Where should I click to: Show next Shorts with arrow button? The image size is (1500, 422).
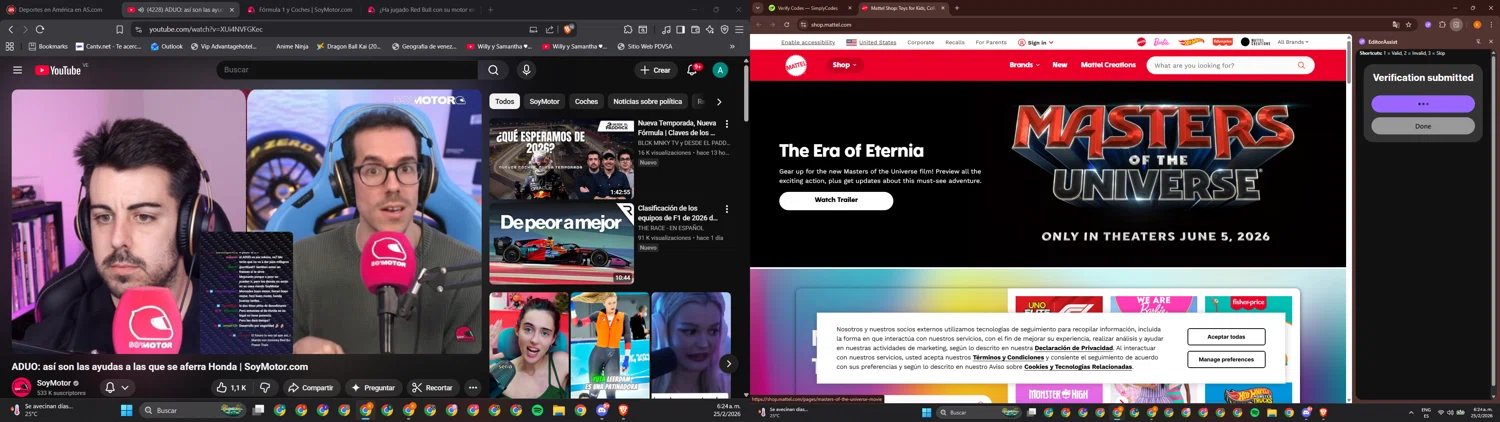tap(728, 364)
